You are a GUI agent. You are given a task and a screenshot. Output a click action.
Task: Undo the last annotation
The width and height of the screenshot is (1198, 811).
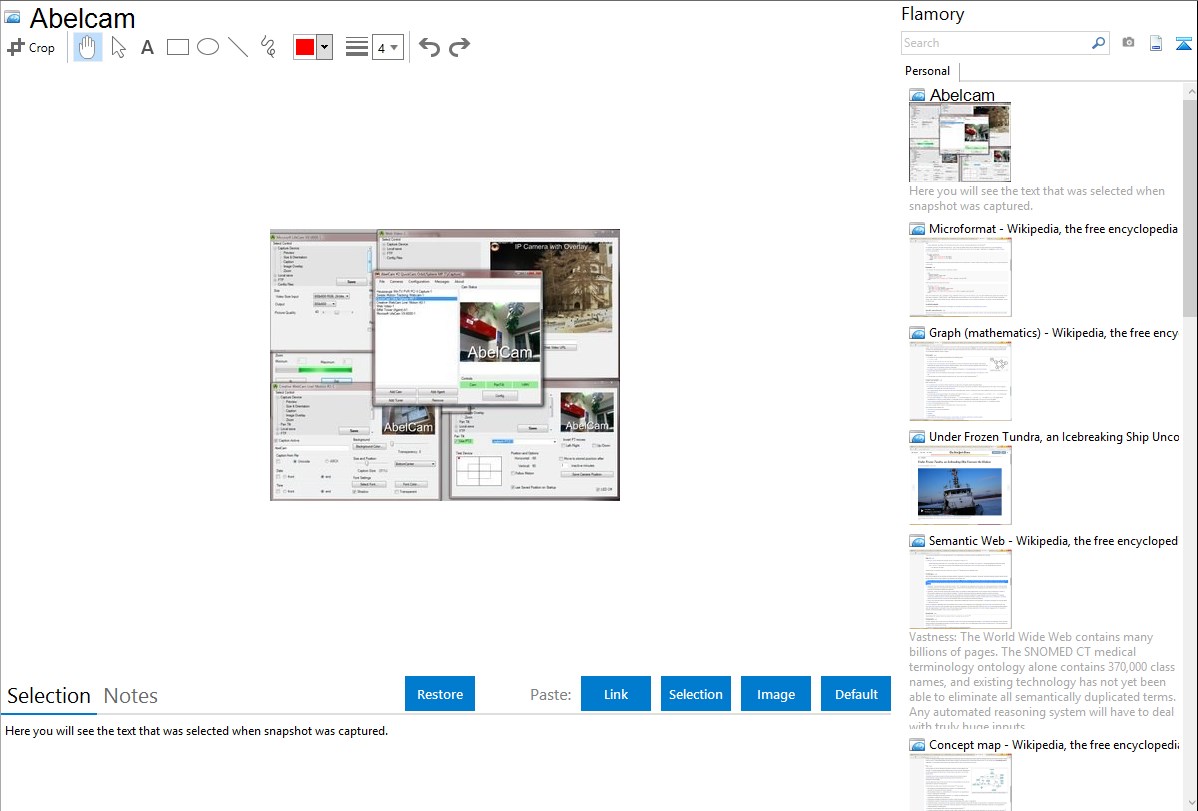coord(429,47)
